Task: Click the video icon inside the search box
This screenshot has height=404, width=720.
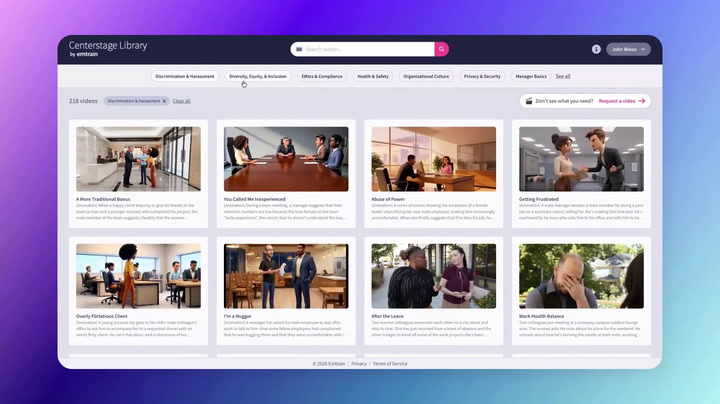Action: click(x=299, y=49)
